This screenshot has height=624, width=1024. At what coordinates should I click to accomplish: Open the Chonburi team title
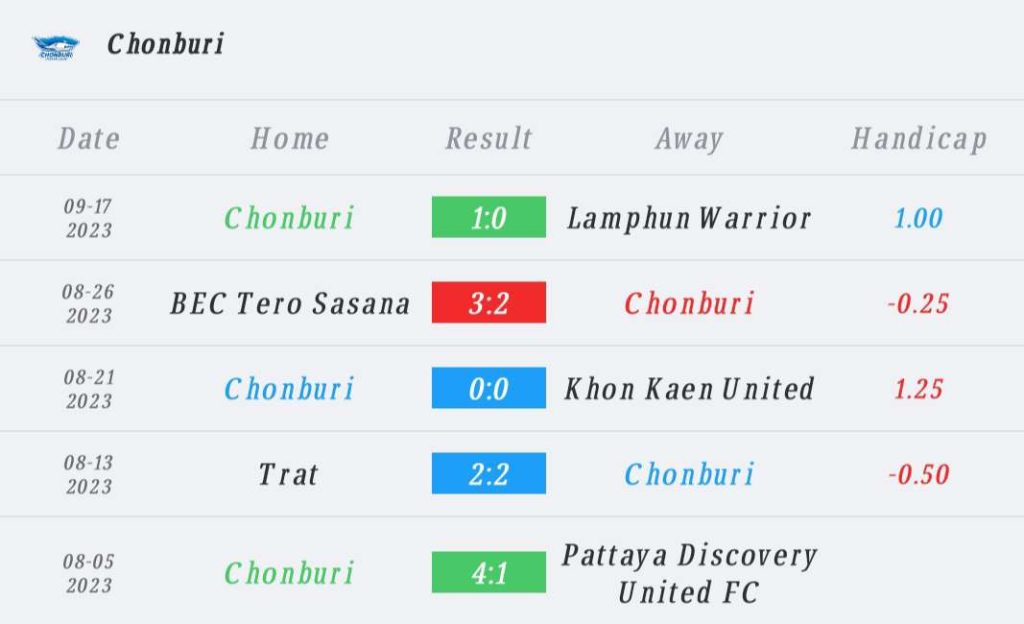tap(165, 44)
